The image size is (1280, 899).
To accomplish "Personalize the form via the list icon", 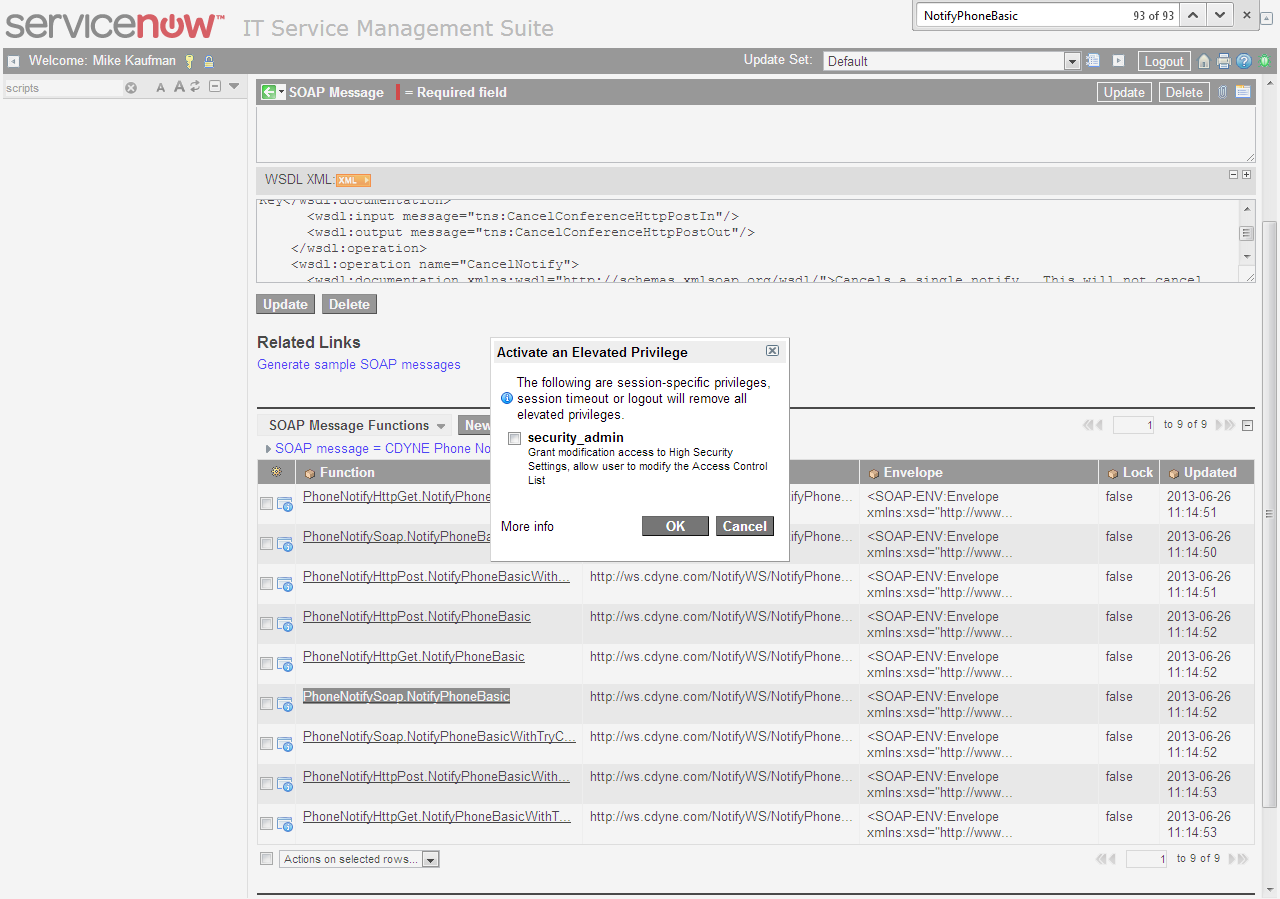I will (x=1243, y=92).
